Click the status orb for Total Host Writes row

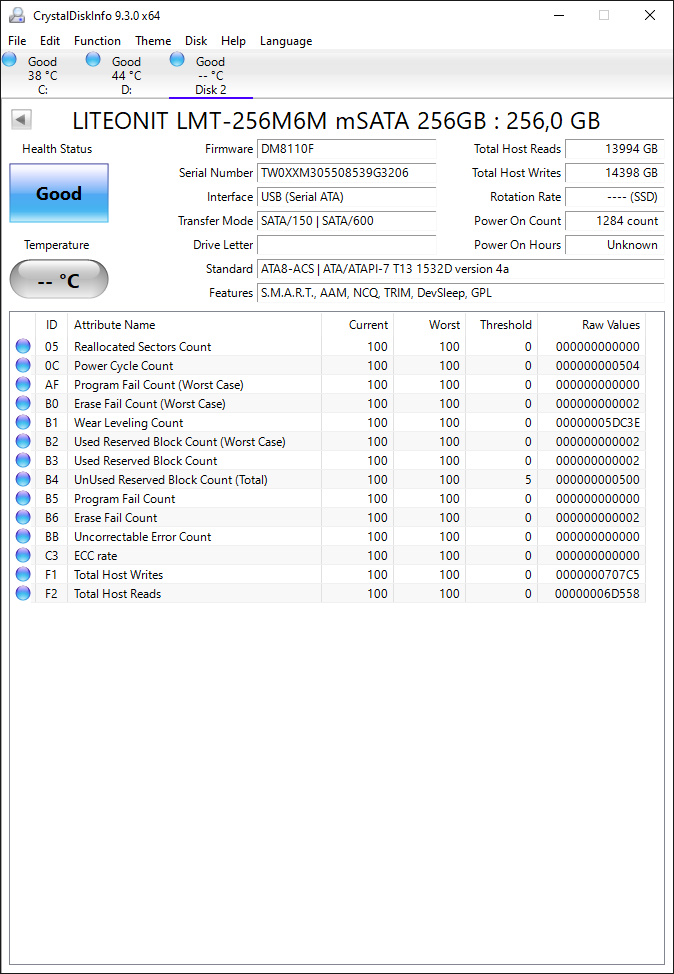click(x=23, y=575)
